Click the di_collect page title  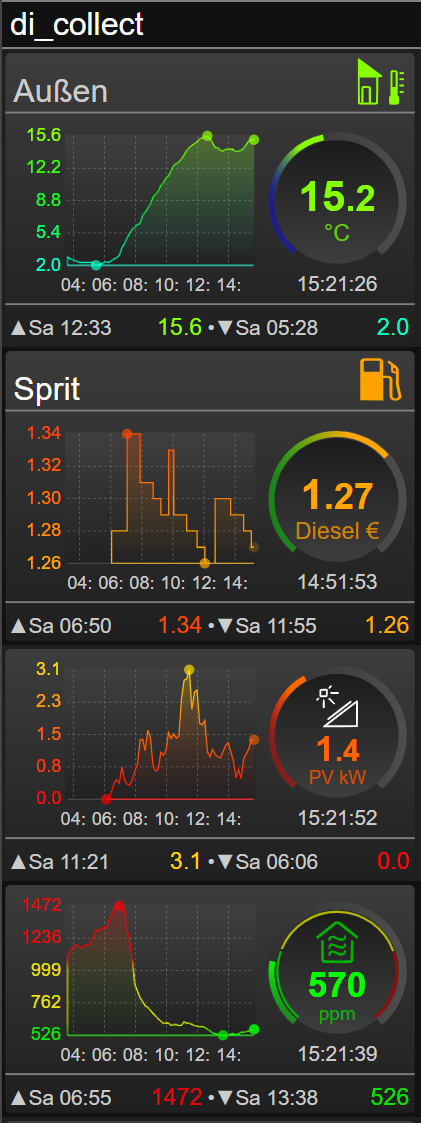click(x=77, y=24)
